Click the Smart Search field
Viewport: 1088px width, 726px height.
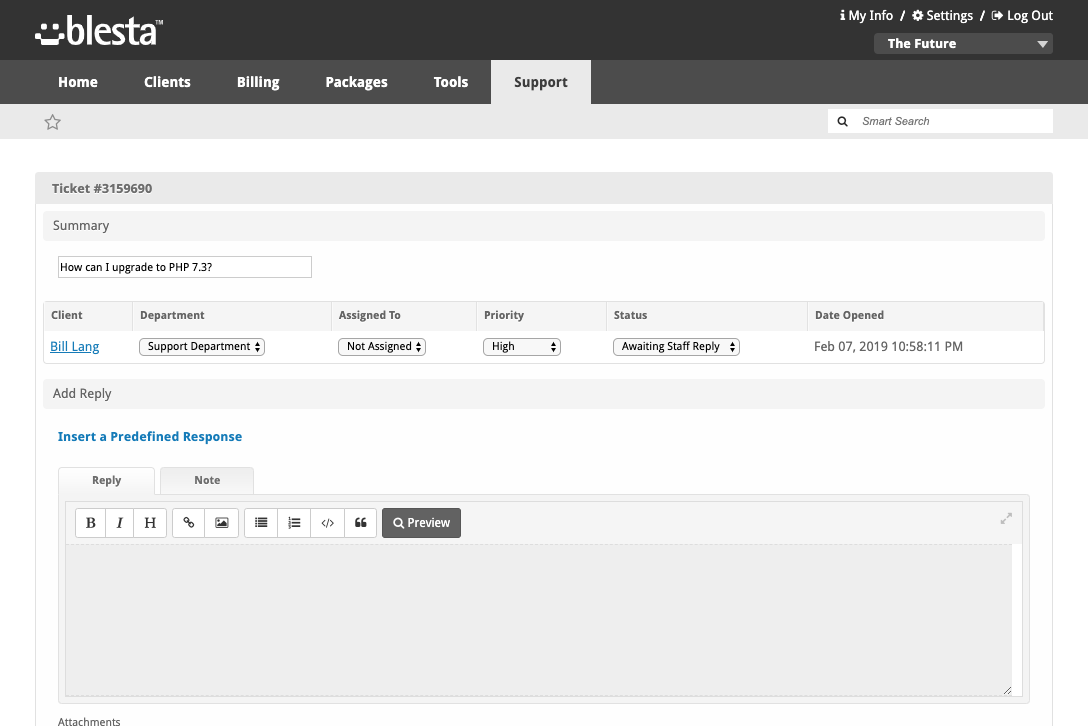tap(950, 121)
